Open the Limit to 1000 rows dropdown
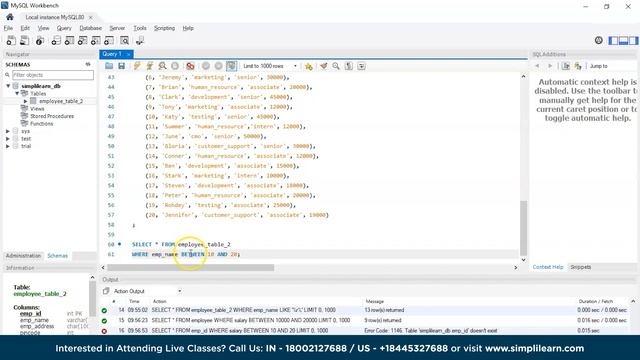Image resolution: width=640 pixels, height=360 pixels. pos(270,66)
